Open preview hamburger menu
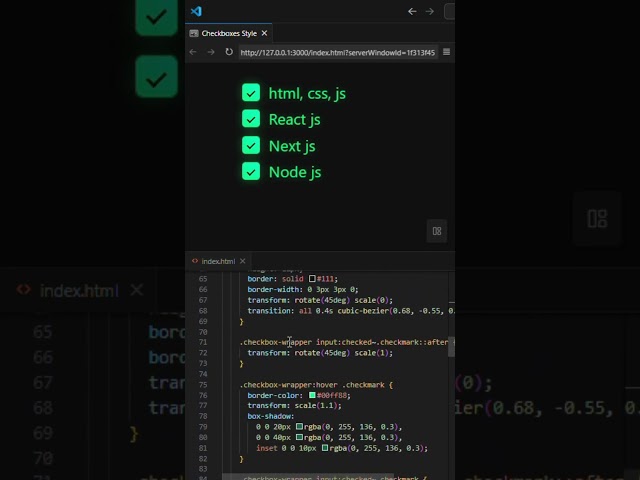This screenshot has height=480, width=640. click(x=447, y=52)
